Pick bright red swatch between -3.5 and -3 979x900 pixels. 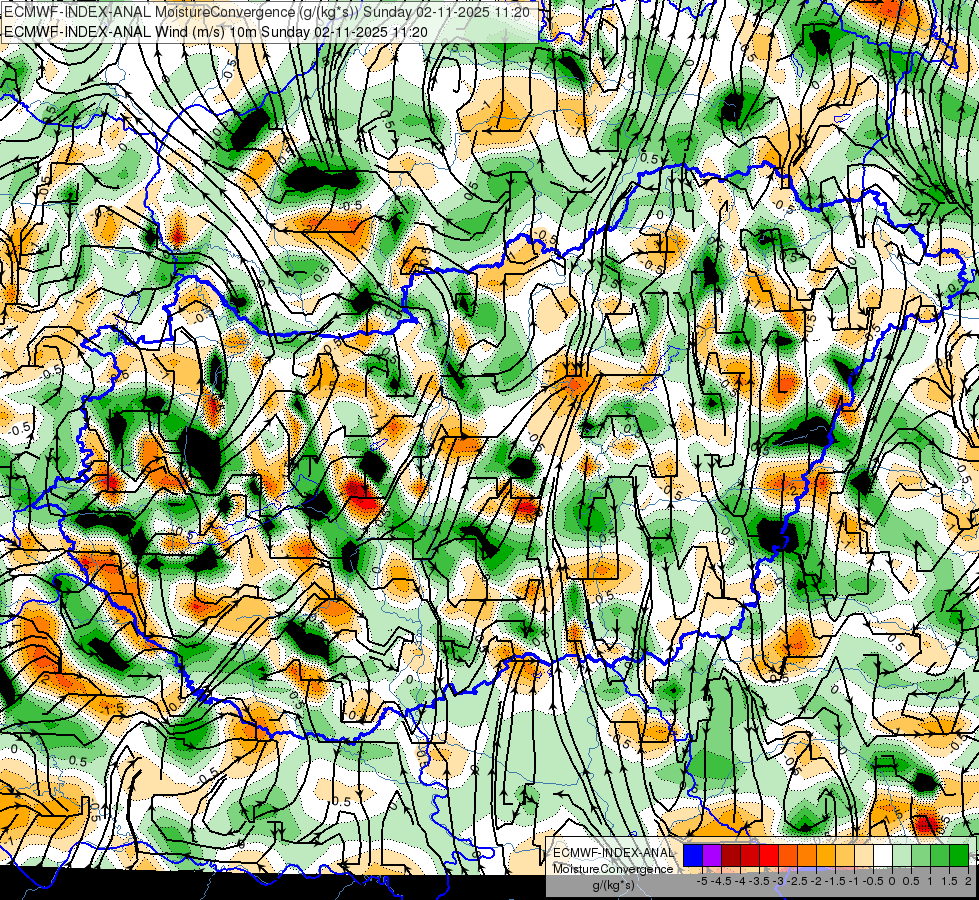pos(769,855)
